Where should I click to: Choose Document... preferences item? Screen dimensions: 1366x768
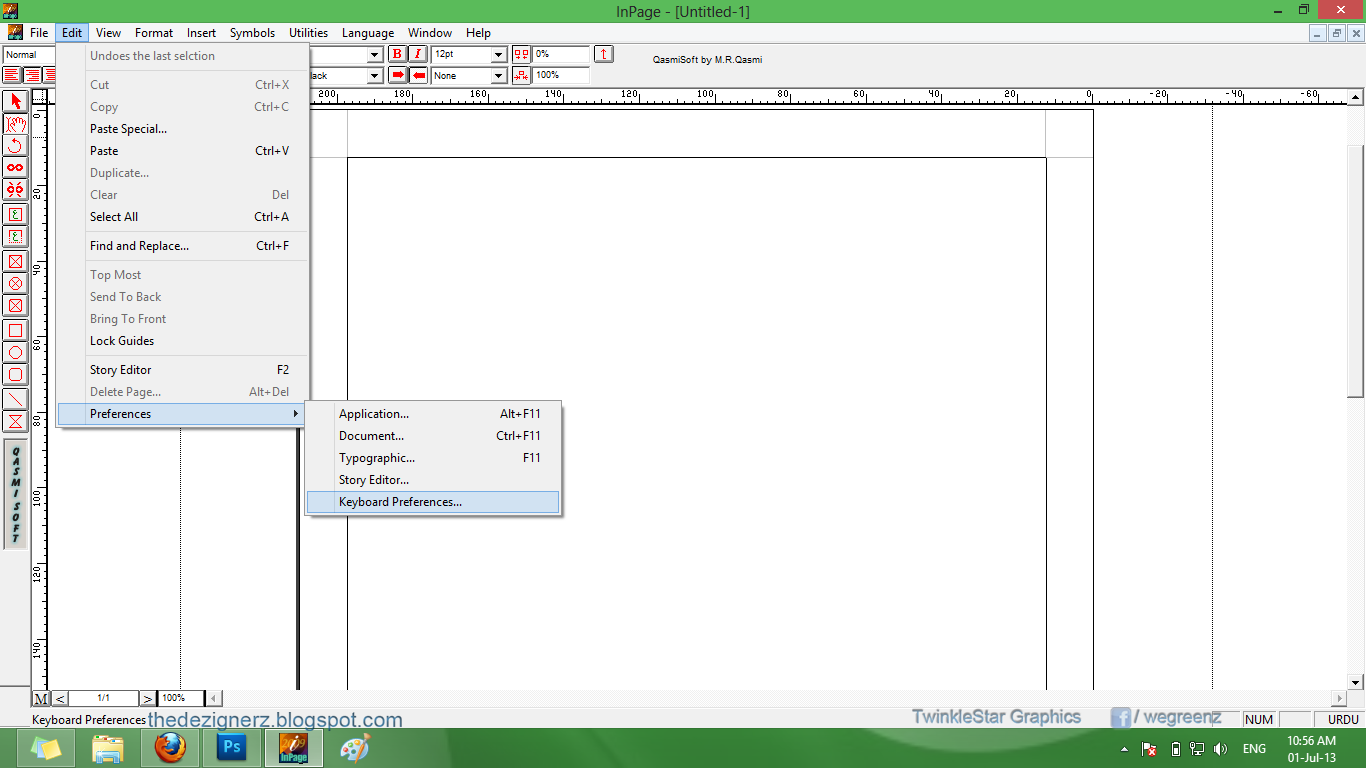tap(433, 436)
